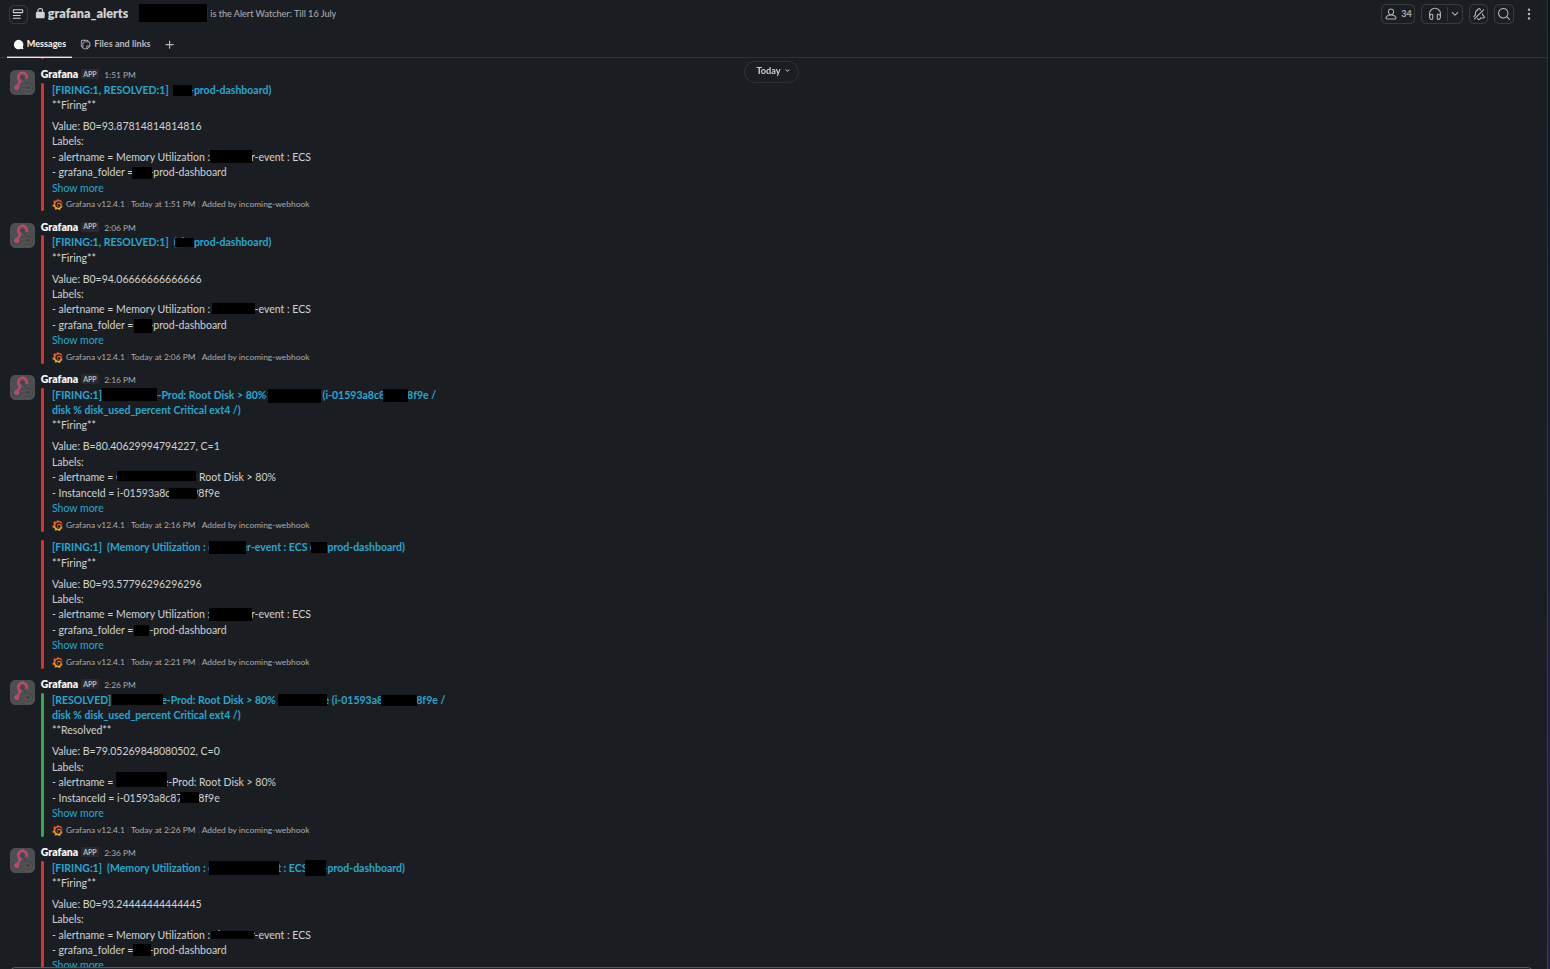
Task: Open the FIRING:1, RESOLVED:1 alert title at 1:51 PM
Action: coord(161,90)
